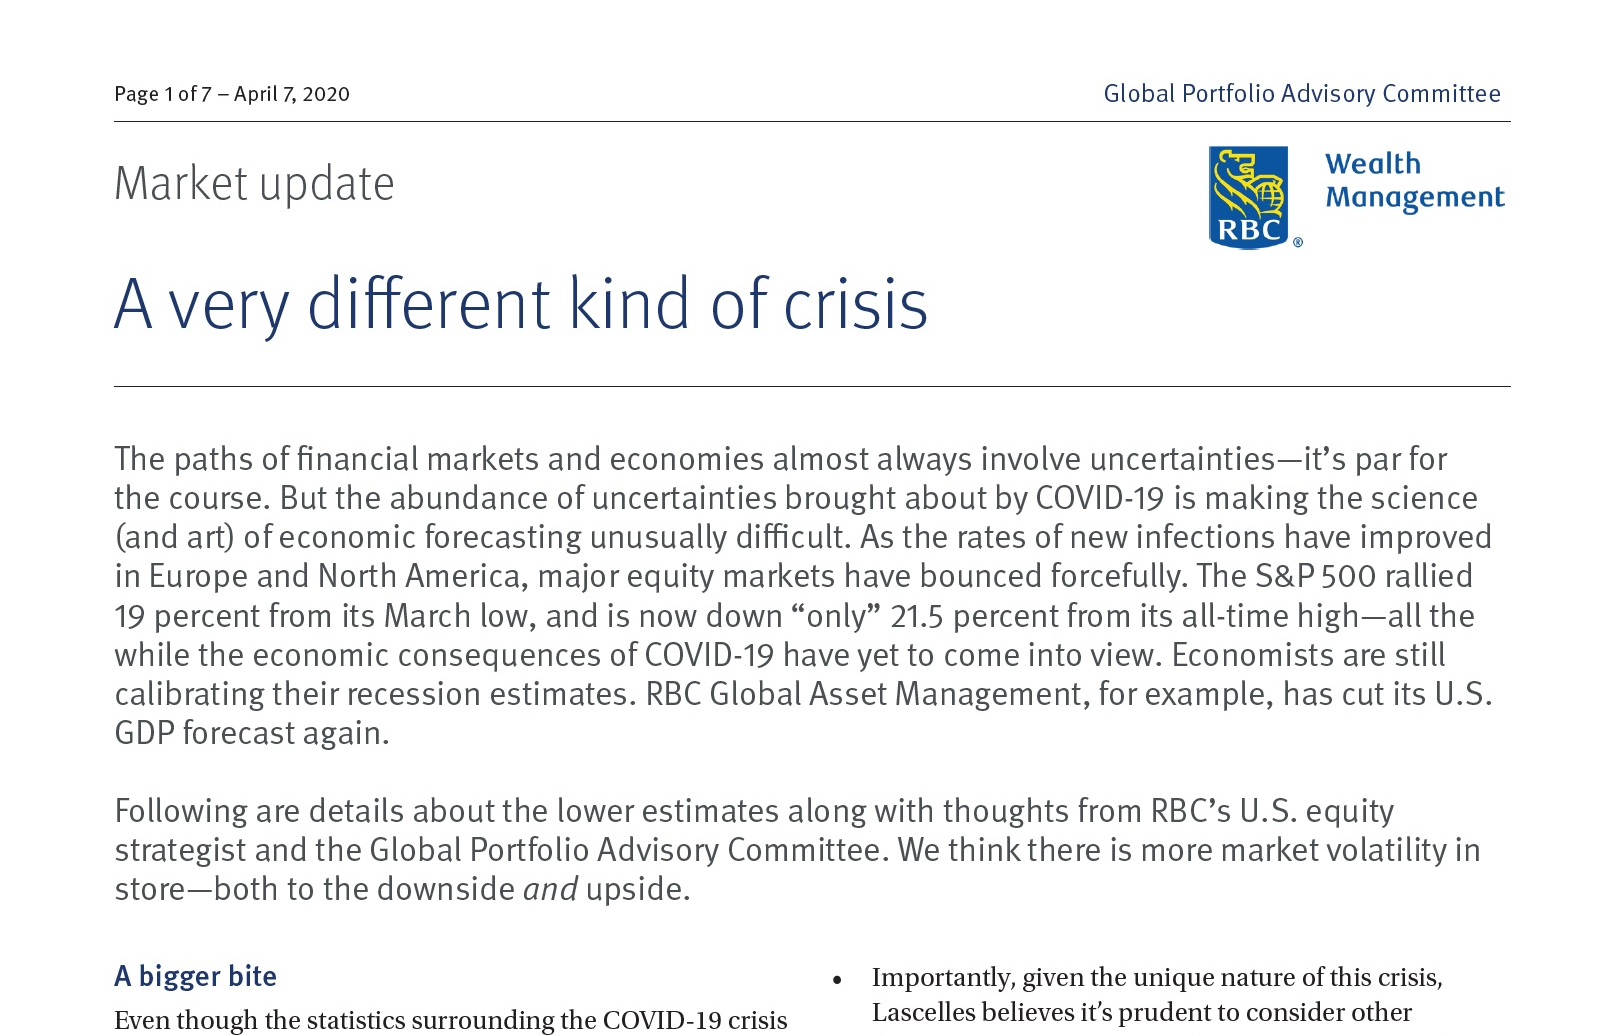
Task: Click the title A very different kind of crisis
Action: pyautogui.click(x=521, y=304)
